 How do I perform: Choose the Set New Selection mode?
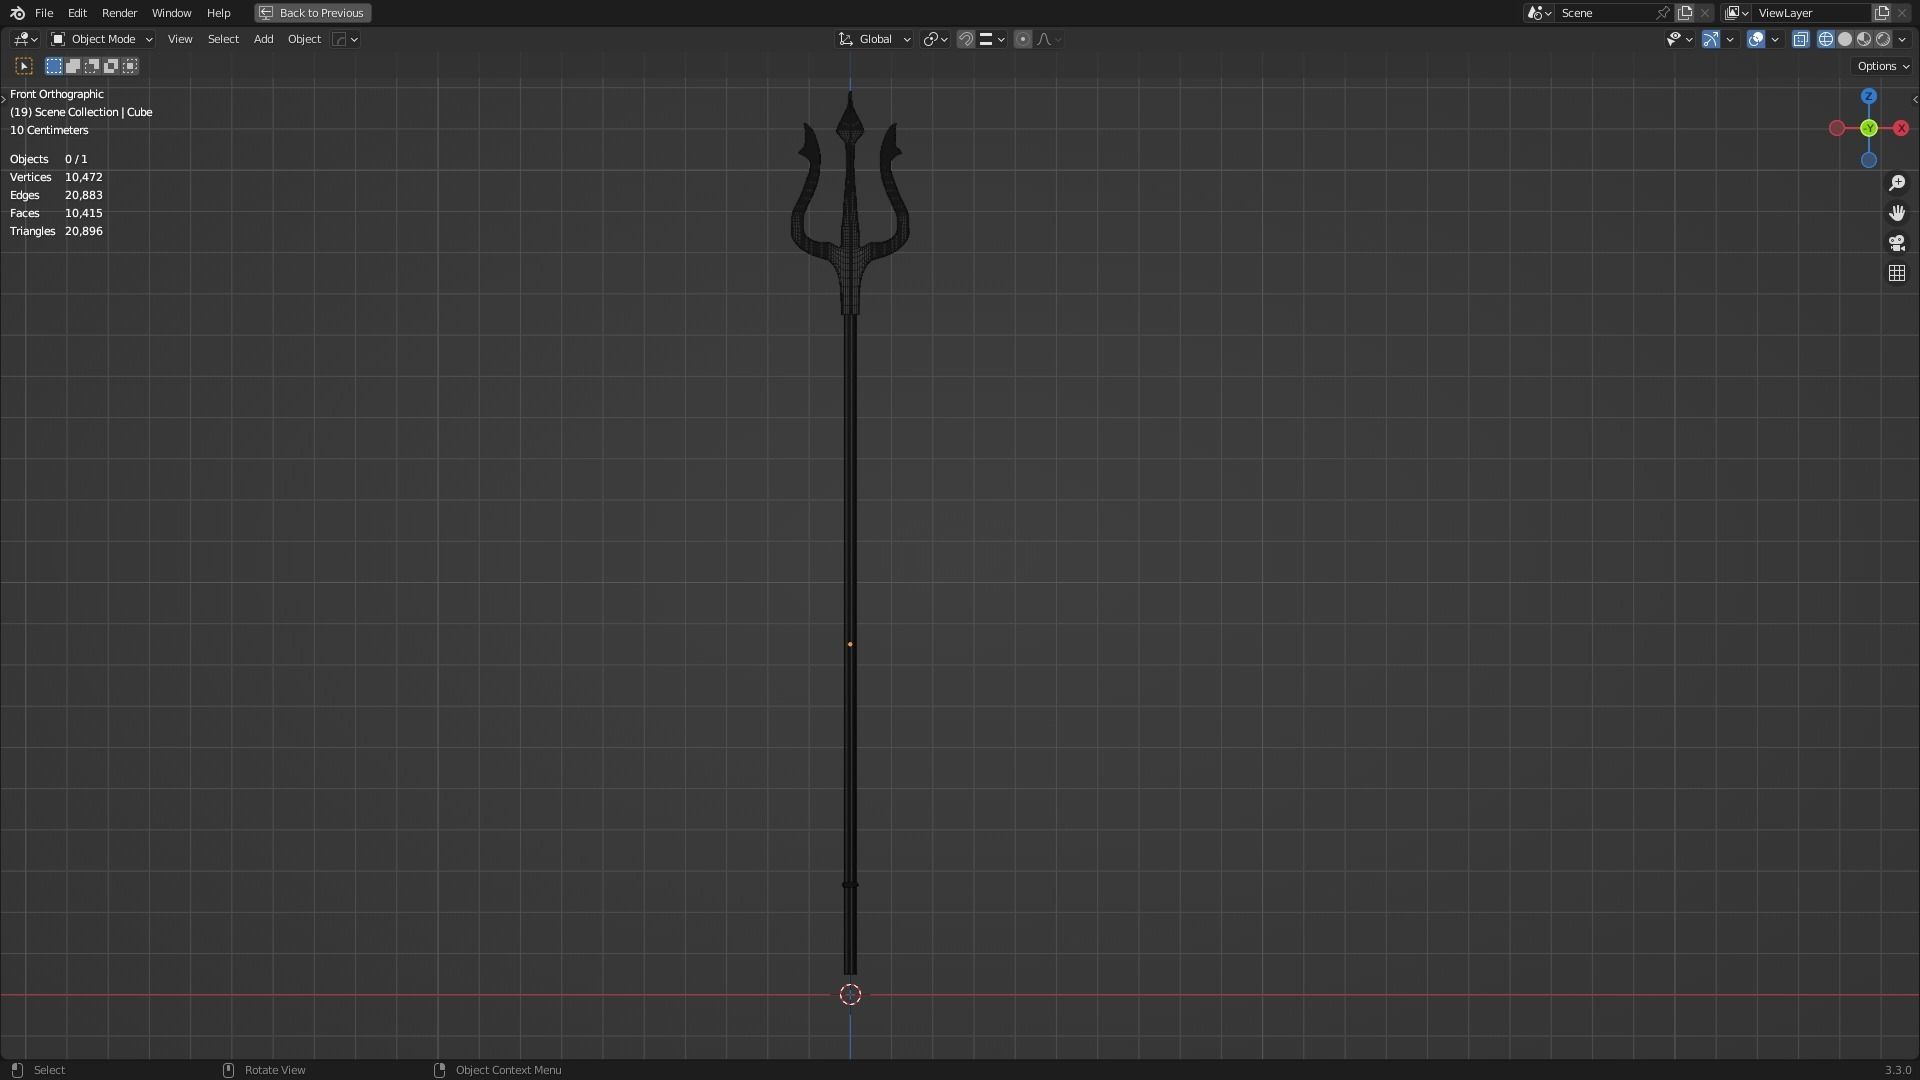[x=54, y=66]
